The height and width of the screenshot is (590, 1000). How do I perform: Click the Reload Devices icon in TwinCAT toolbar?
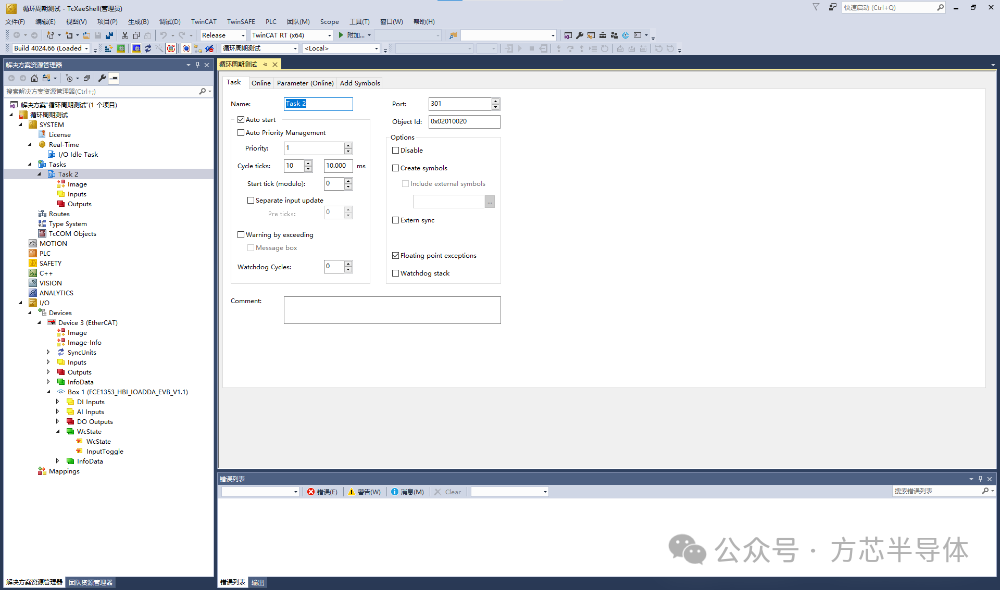[x=148, y=48]
